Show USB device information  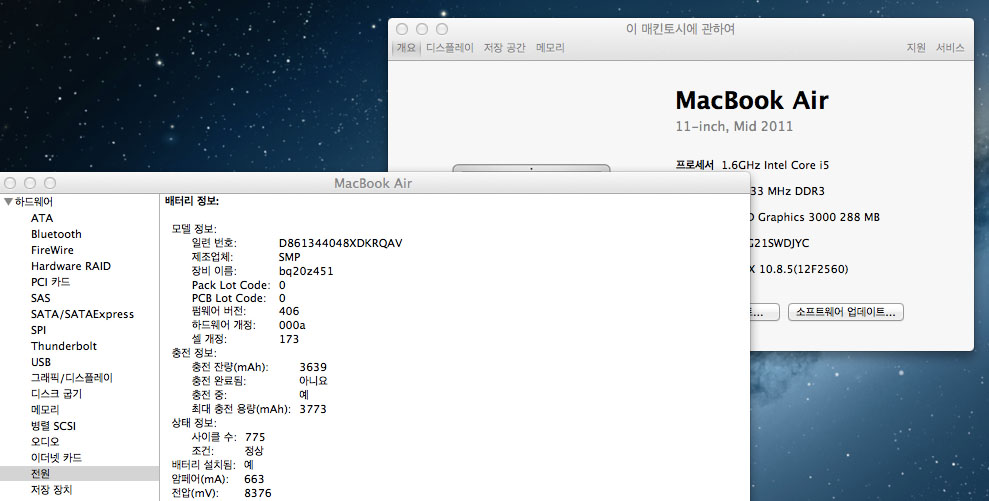point(41,362)
